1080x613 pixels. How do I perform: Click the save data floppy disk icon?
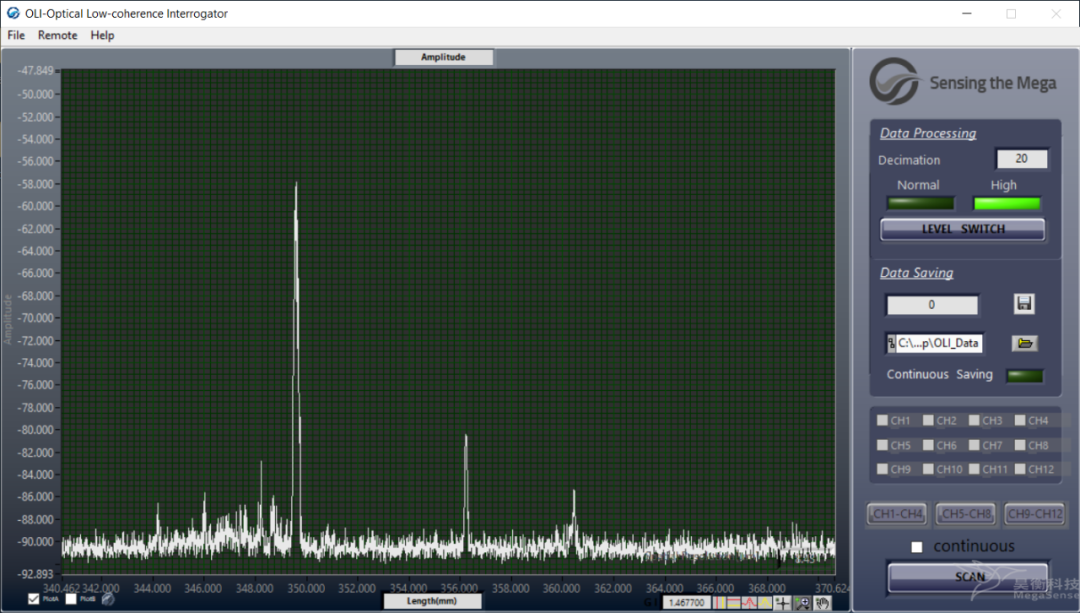click(1023, 303)
